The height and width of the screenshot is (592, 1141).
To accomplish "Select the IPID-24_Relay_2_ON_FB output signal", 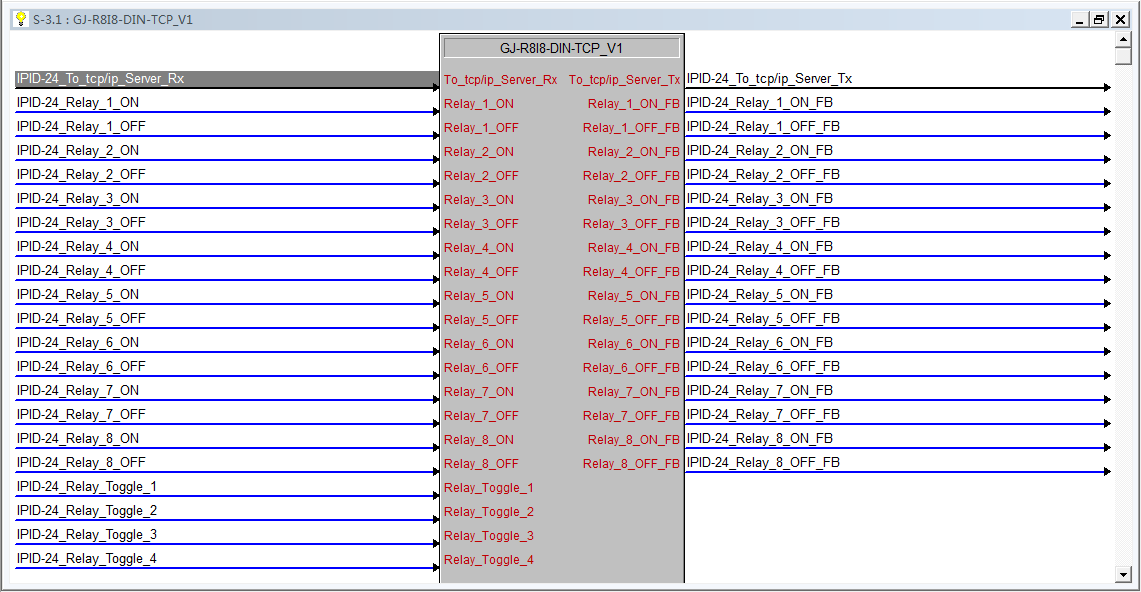I will tap(897, 151).
